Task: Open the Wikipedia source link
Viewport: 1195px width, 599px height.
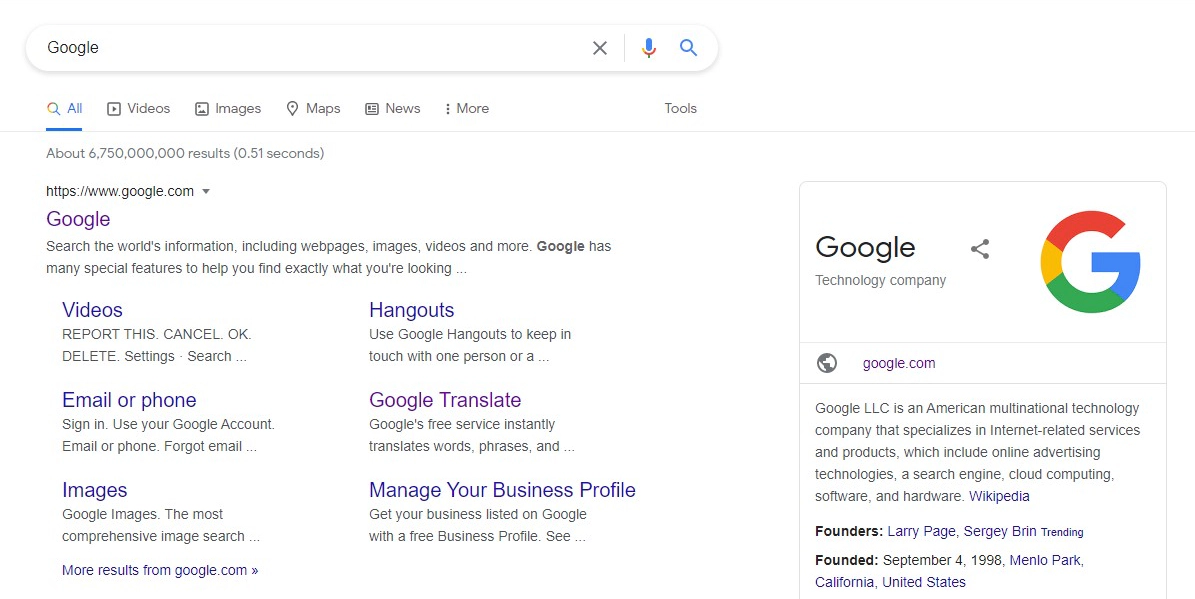Action: (999, 496)
